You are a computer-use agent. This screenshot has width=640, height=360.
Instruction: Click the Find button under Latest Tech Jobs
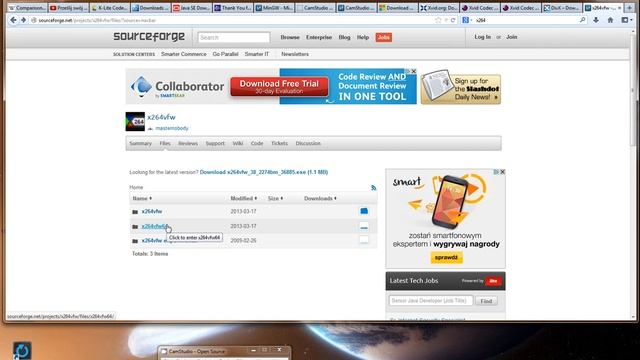click(486, 301)
